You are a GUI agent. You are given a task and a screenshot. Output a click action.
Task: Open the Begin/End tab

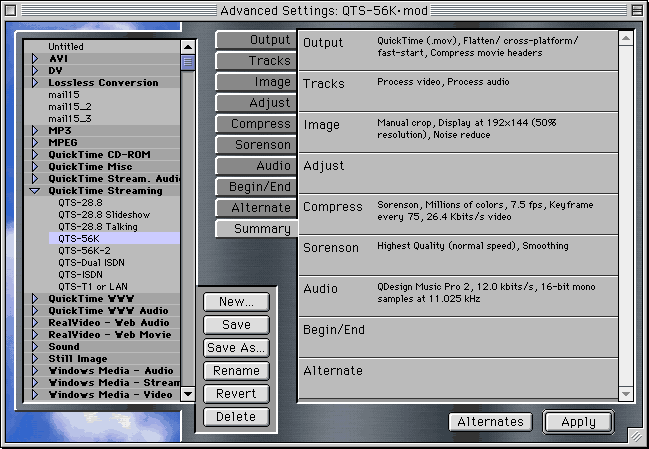256,187
